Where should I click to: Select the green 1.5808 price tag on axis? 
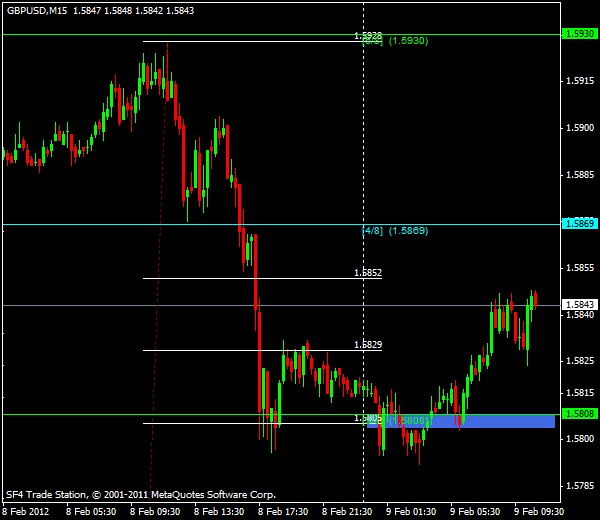pos(580,413)
